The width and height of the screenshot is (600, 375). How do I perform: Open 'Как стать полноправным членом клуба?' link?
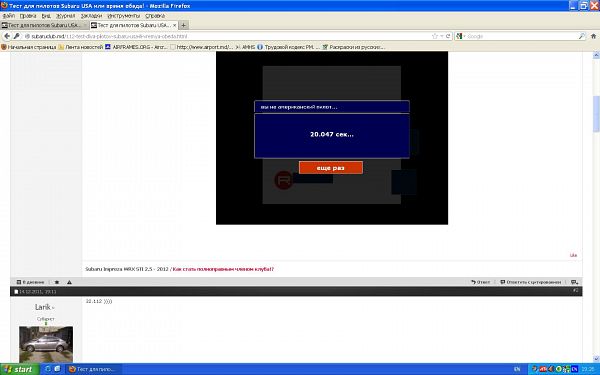pyautogui.click(x=223, y=269)
